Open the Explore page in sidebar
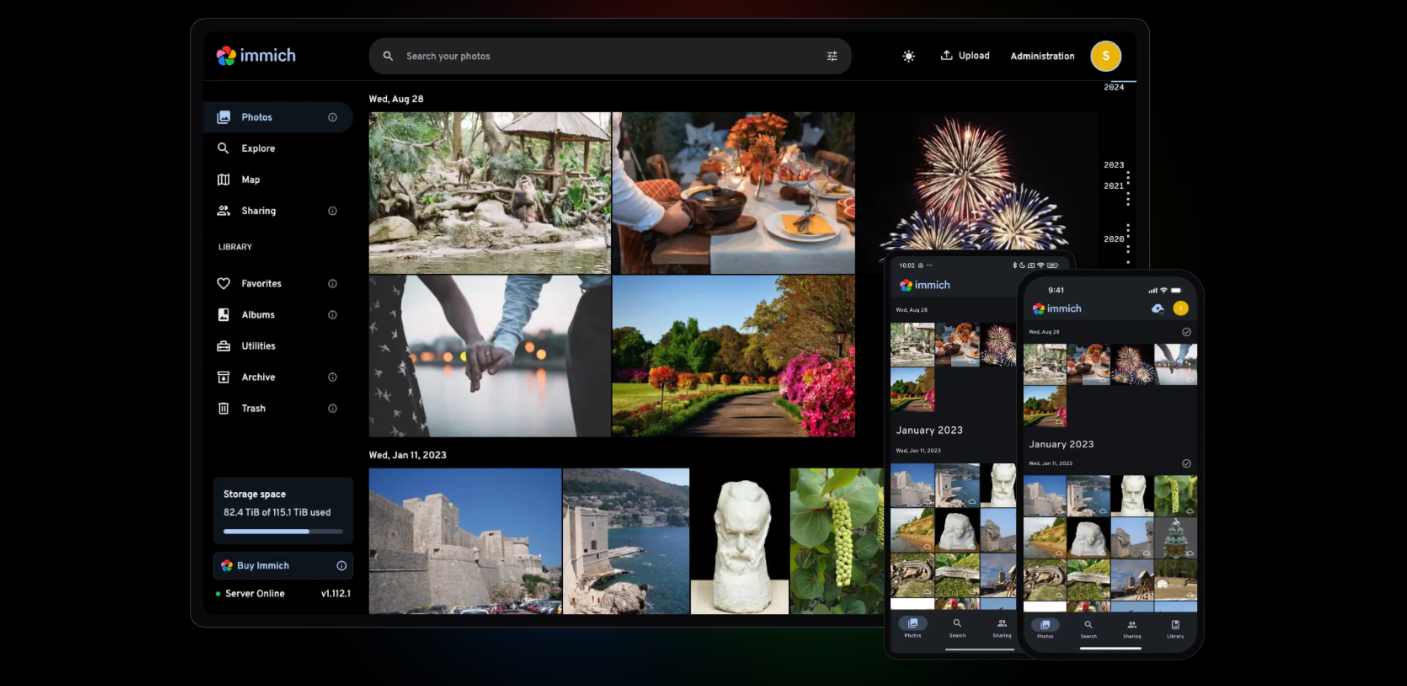This screenshot has height=686, width=1407. (x=257, y=148)
